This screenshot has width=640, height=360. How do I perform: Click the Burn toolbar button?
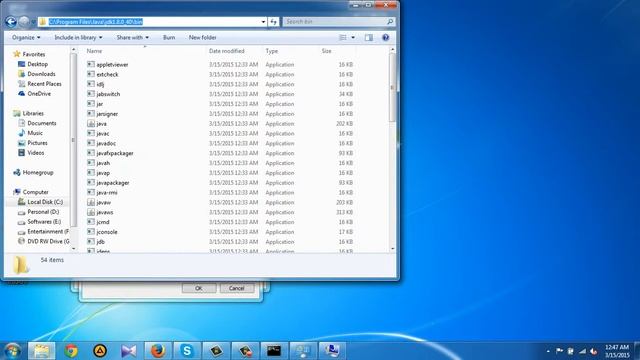pyautogui.click(x=169, y=38)
